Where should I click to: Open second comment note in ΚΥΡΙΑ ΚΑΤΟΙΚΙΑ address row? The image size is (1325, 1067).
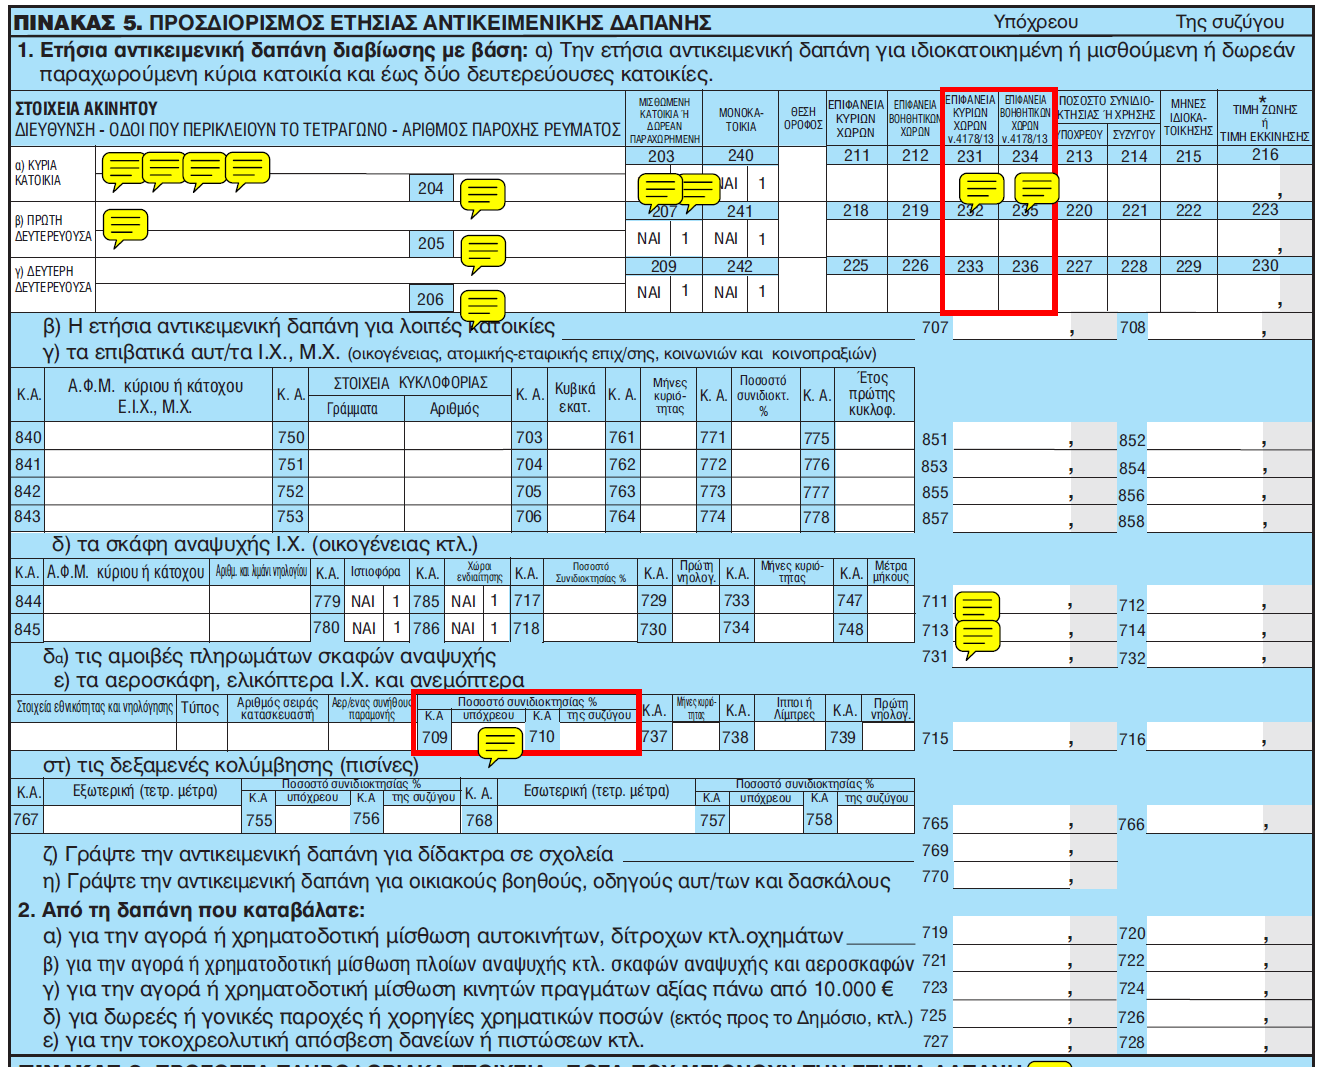click(164, 171)
